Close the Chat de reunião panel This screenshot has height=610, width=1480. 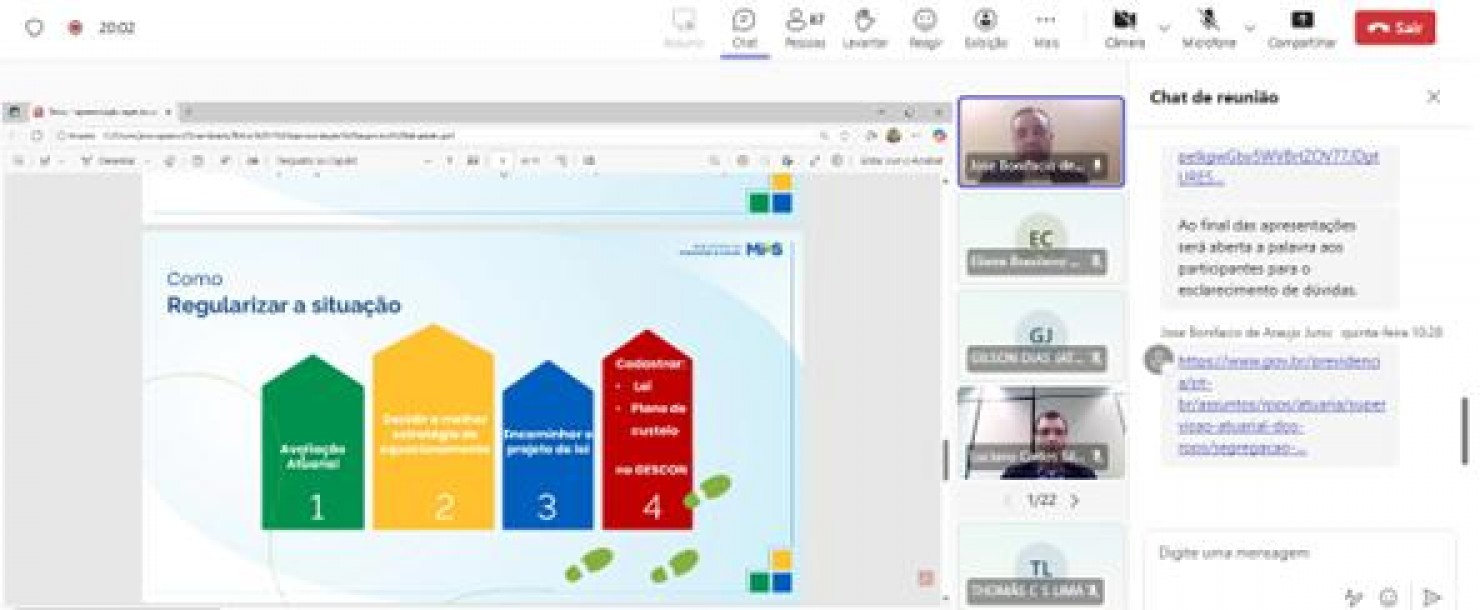pyautogui.click(x=1433, y=97)
